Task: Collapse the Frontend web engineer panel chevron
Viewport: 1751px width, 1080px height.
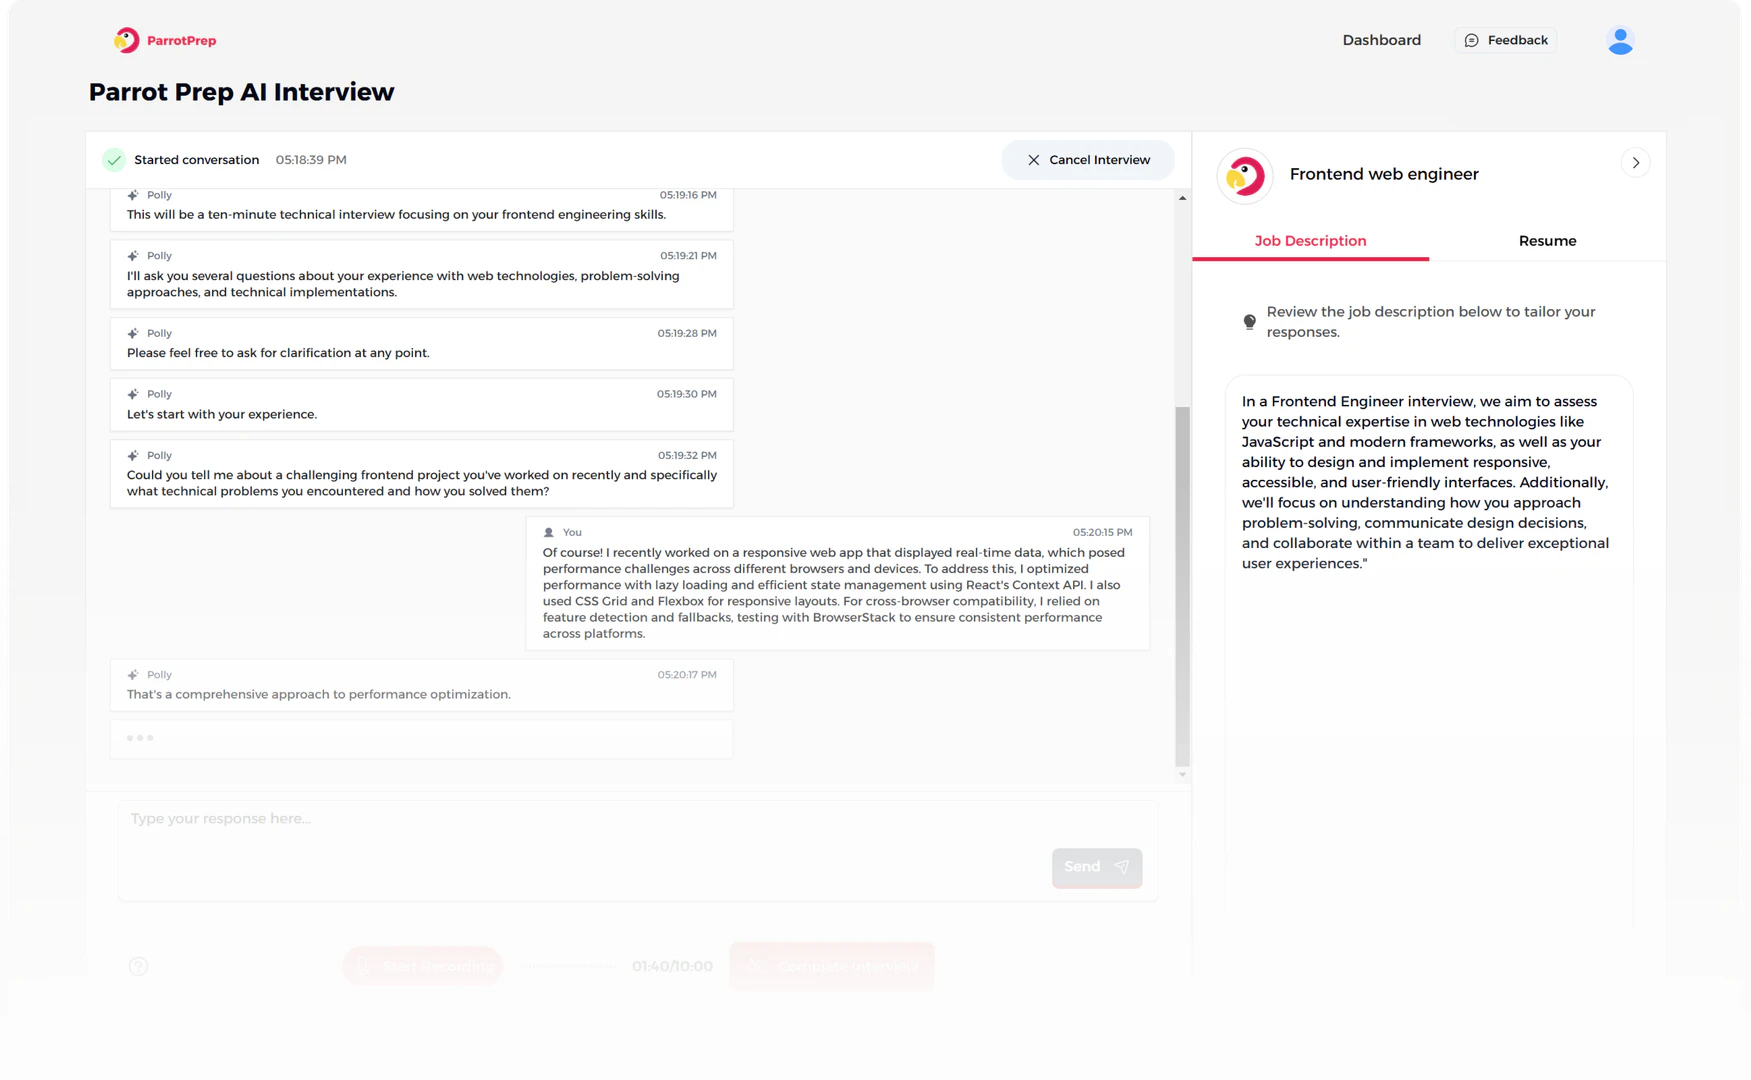Action: coord(1636,162)
